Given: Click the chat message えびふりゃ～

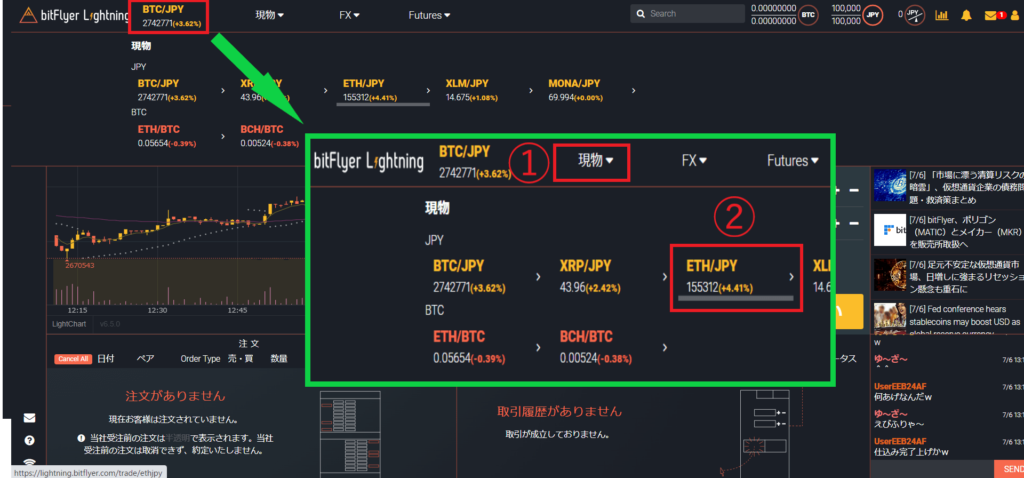Looking at the screenshot, I should point(899,424).
